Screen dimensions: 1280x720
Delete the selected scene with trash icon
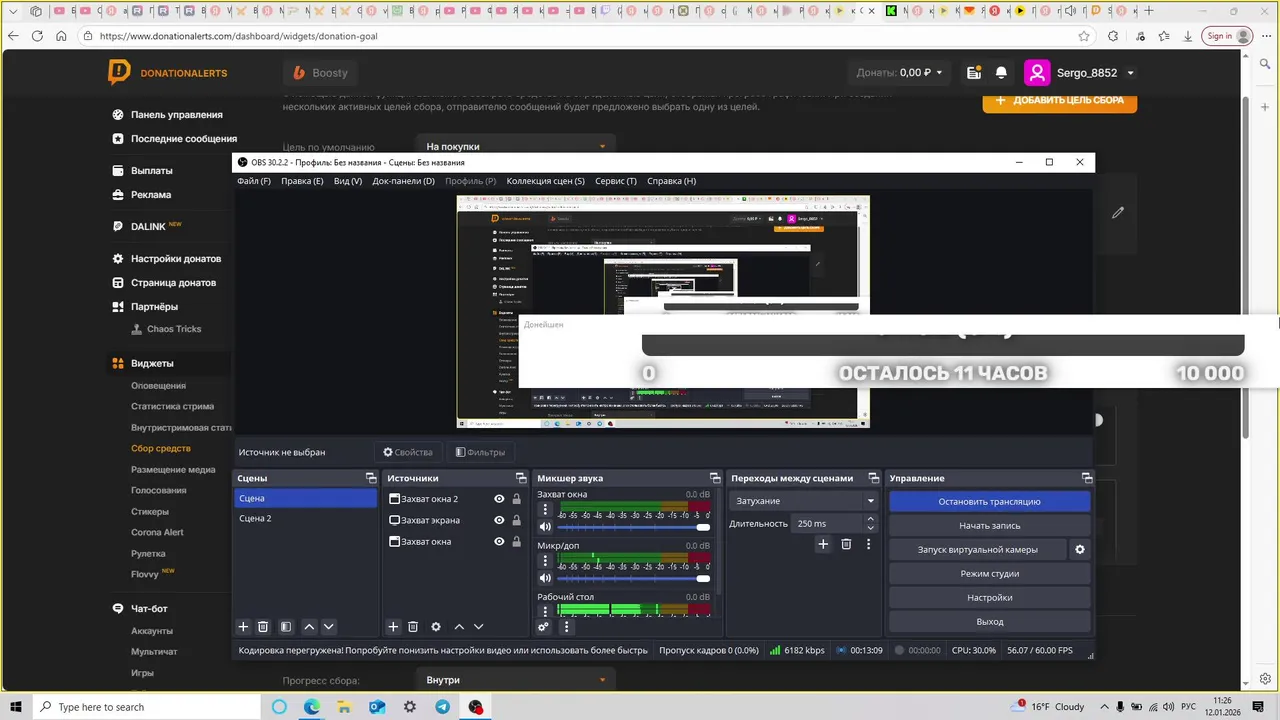pos(263,627)
